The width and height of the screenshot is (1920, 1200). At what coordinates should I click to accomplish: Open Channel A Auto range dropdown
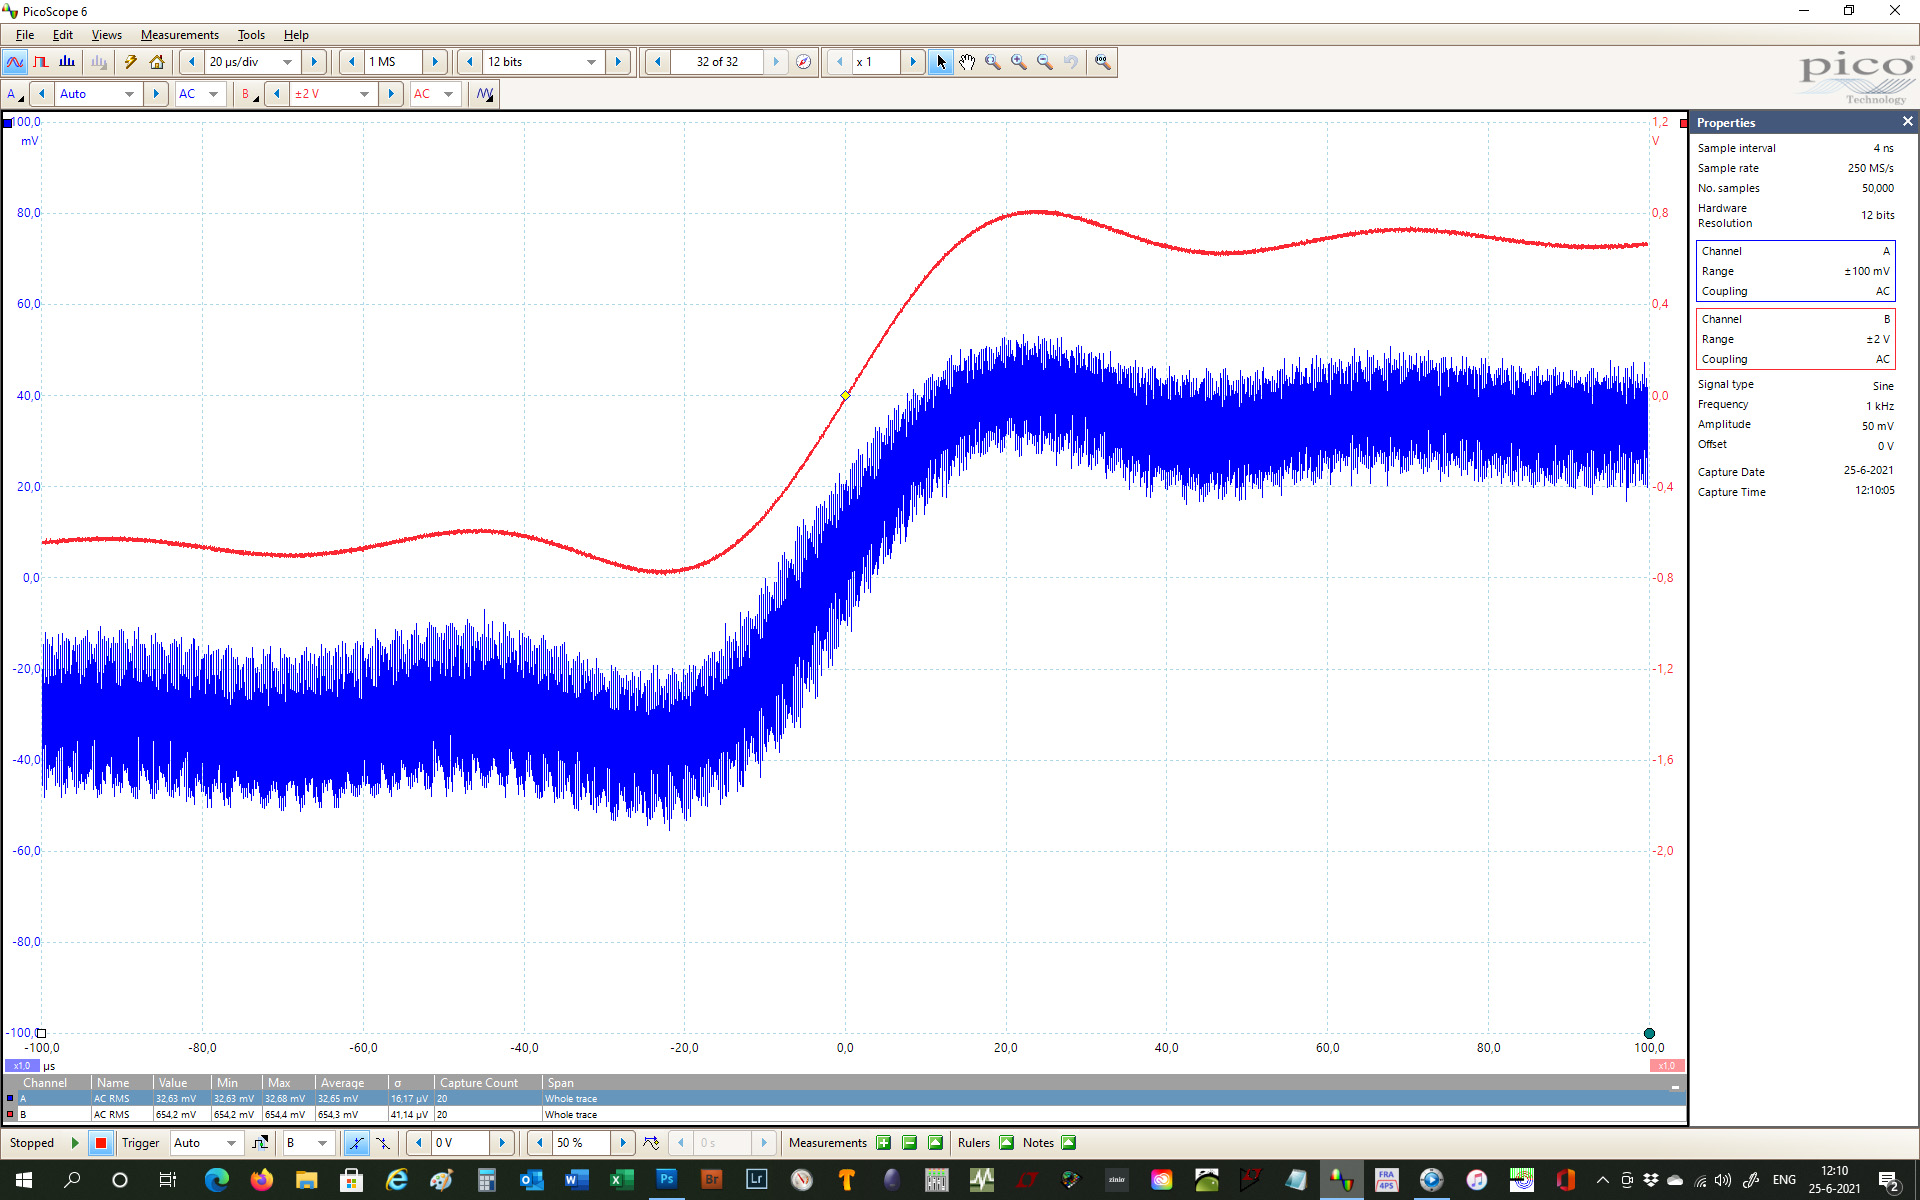(x=129, y=94)
